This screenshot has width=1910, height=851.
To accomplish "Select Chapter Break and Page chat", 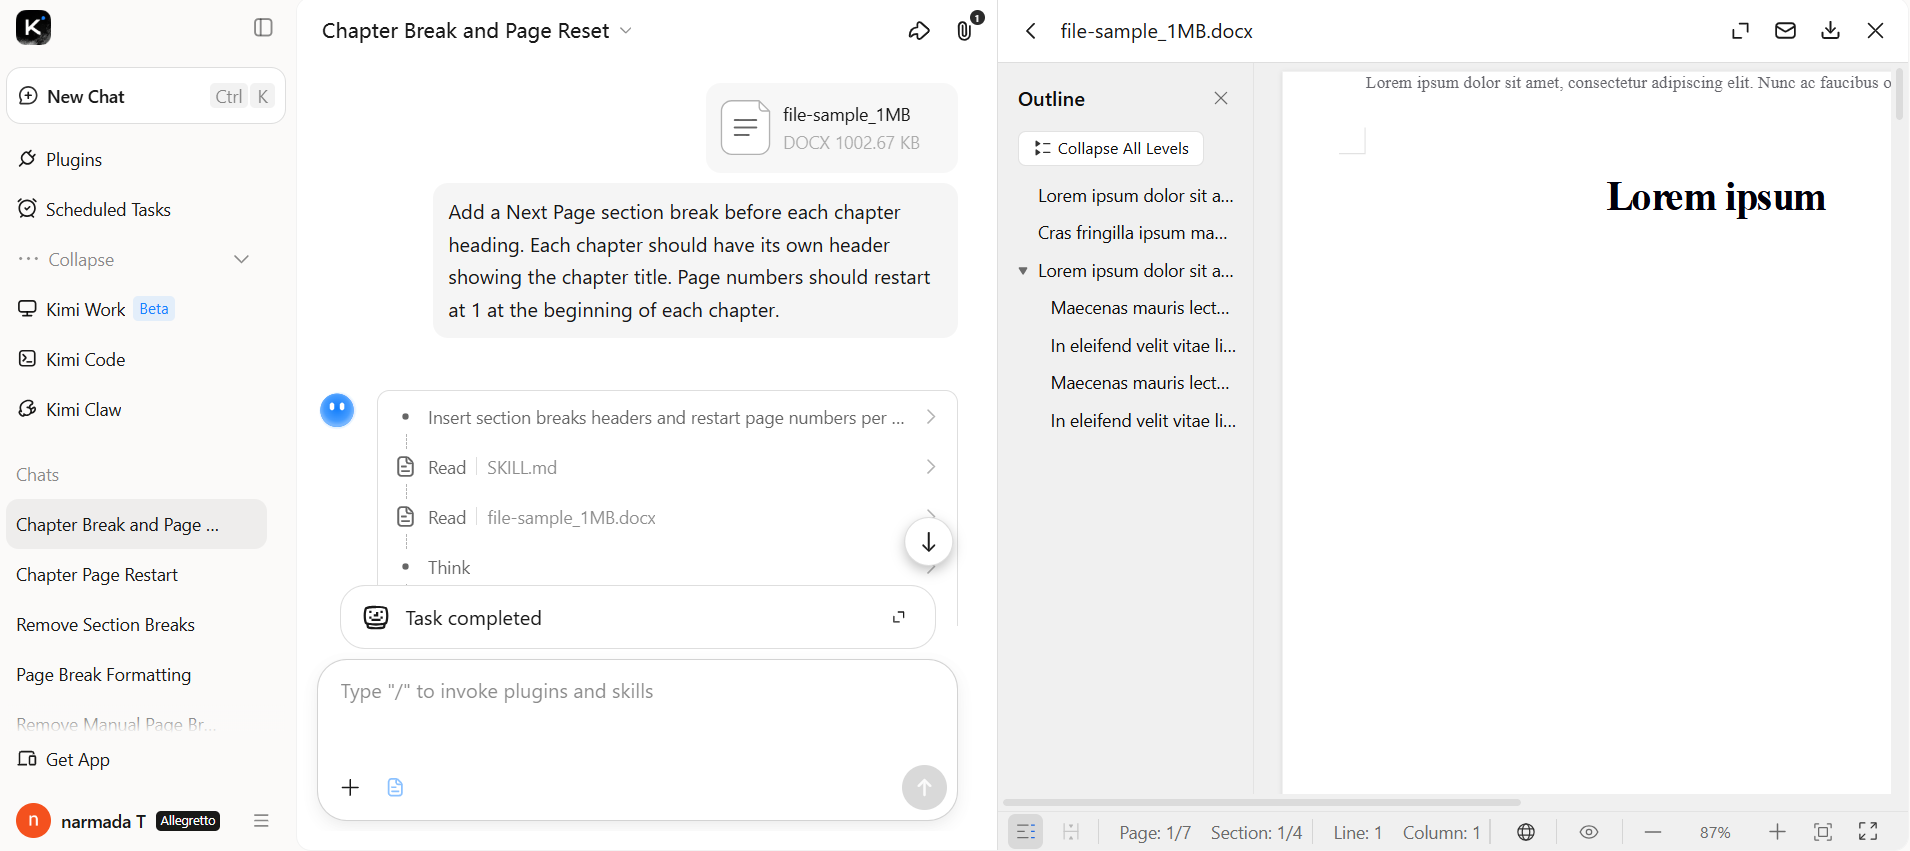I will pyautogui.click(x=136, y=525).
